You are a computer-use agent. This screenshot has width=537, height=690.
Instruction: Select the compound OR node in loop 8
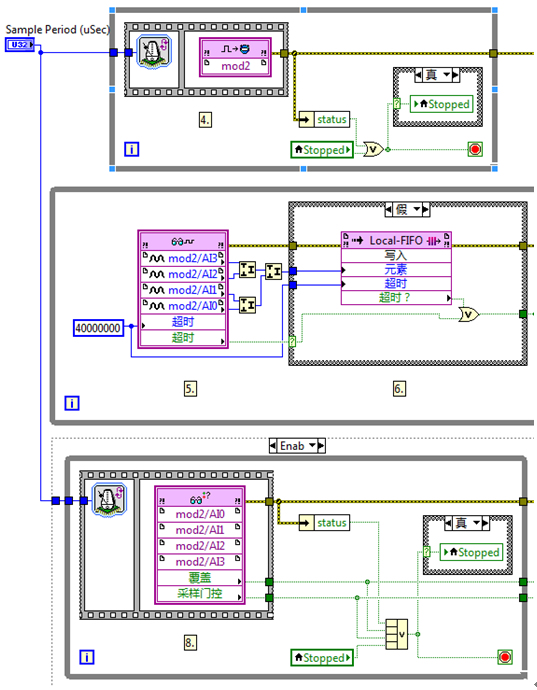pyautogui.click(x=397, y=634)
